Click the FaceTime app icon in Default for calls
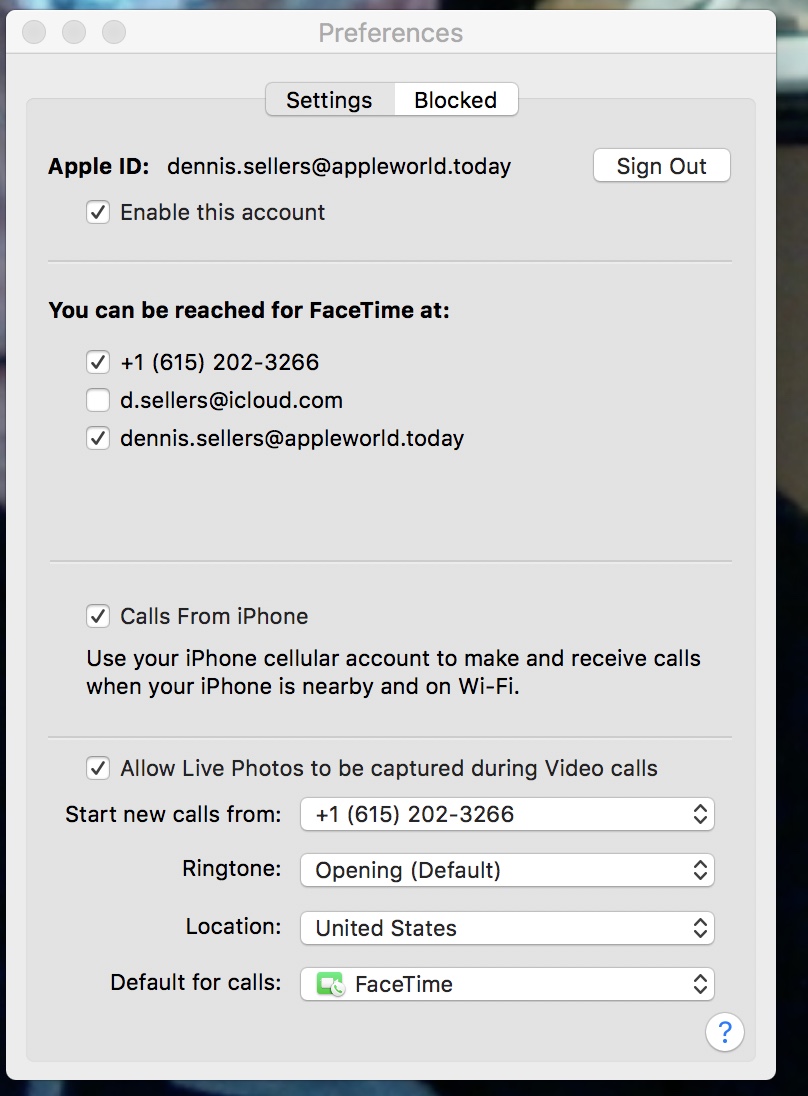 coord(331,984)
